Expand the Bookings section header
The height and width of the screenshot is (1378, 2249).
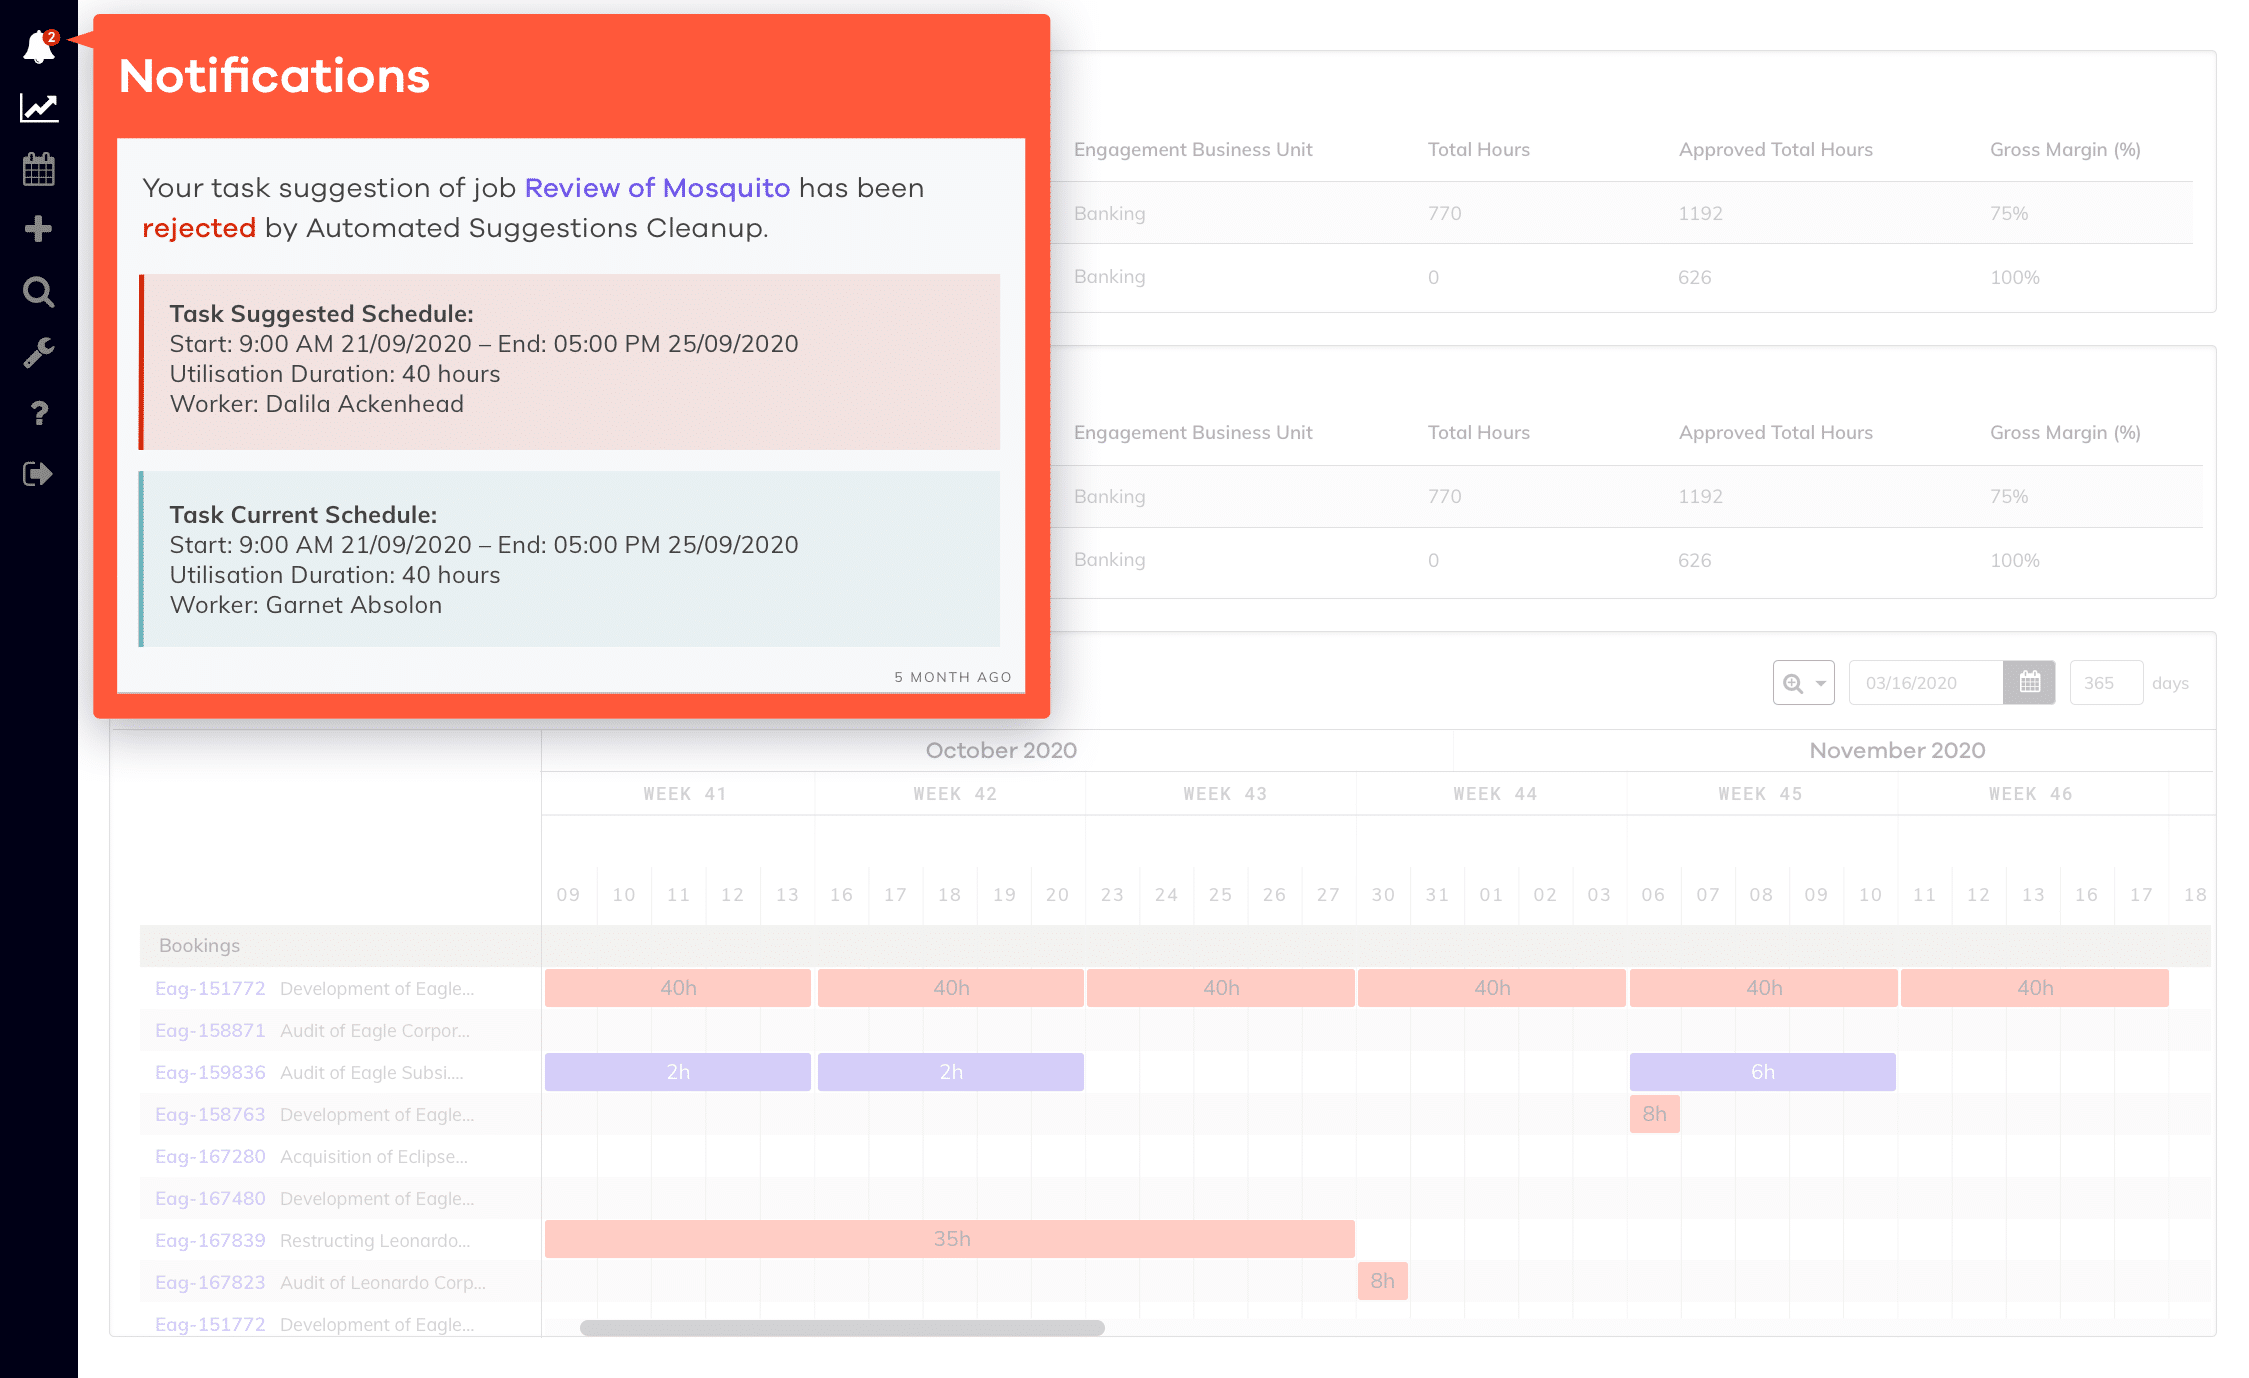click(x=199, y=945)
